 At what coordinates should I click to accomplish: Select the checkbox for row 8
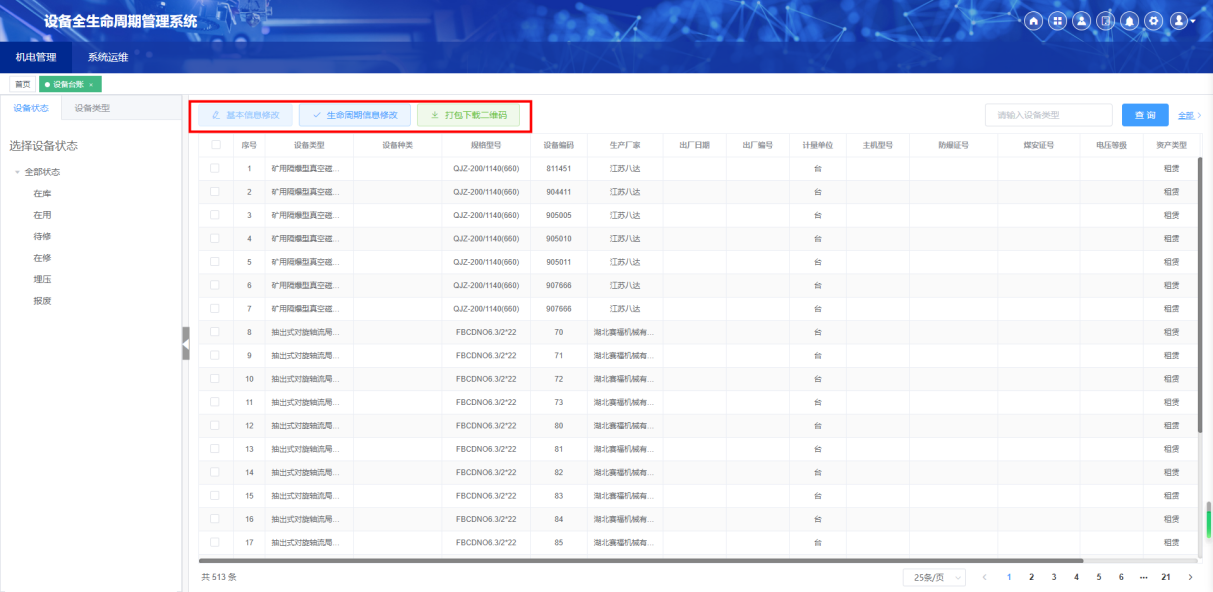[x=215, y=331]
